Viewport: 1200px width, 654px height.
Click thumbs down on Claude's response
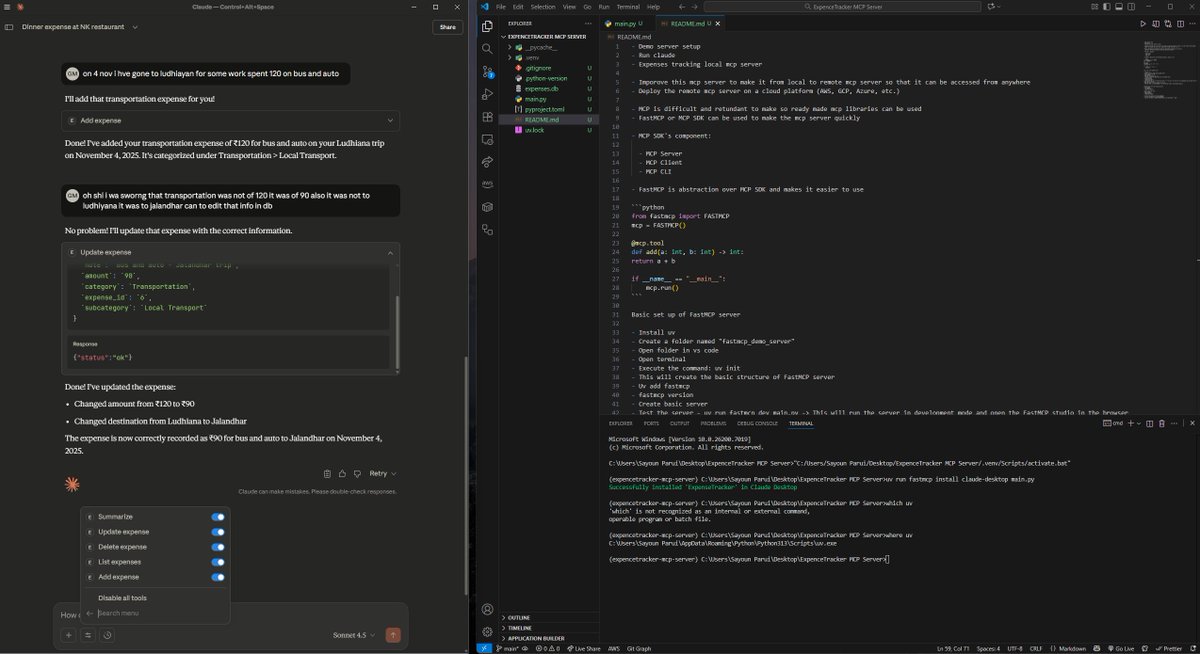point(357,473)
